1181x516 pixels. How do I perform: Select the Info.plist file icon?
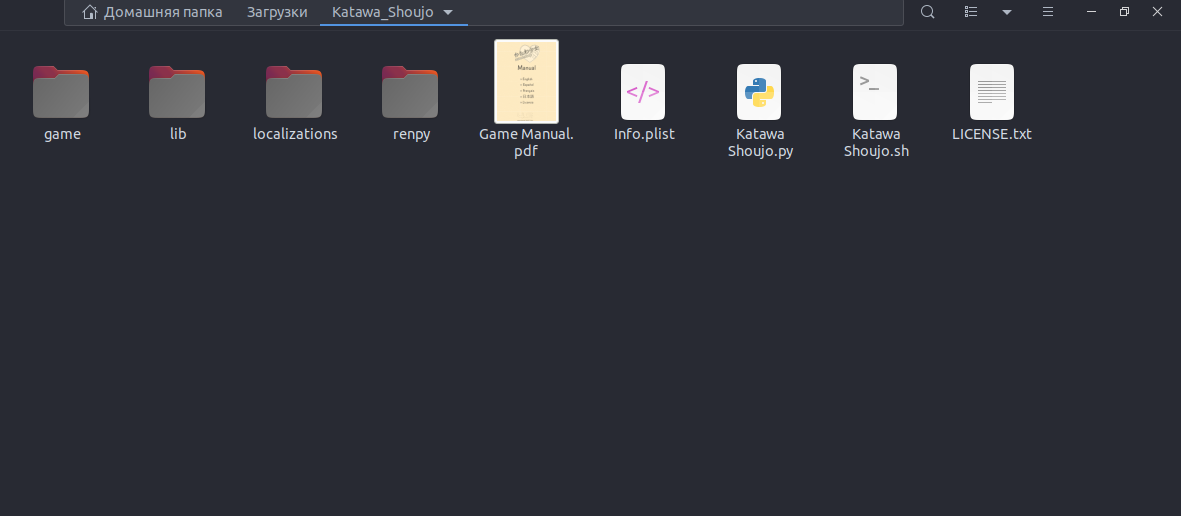(642, 92)
